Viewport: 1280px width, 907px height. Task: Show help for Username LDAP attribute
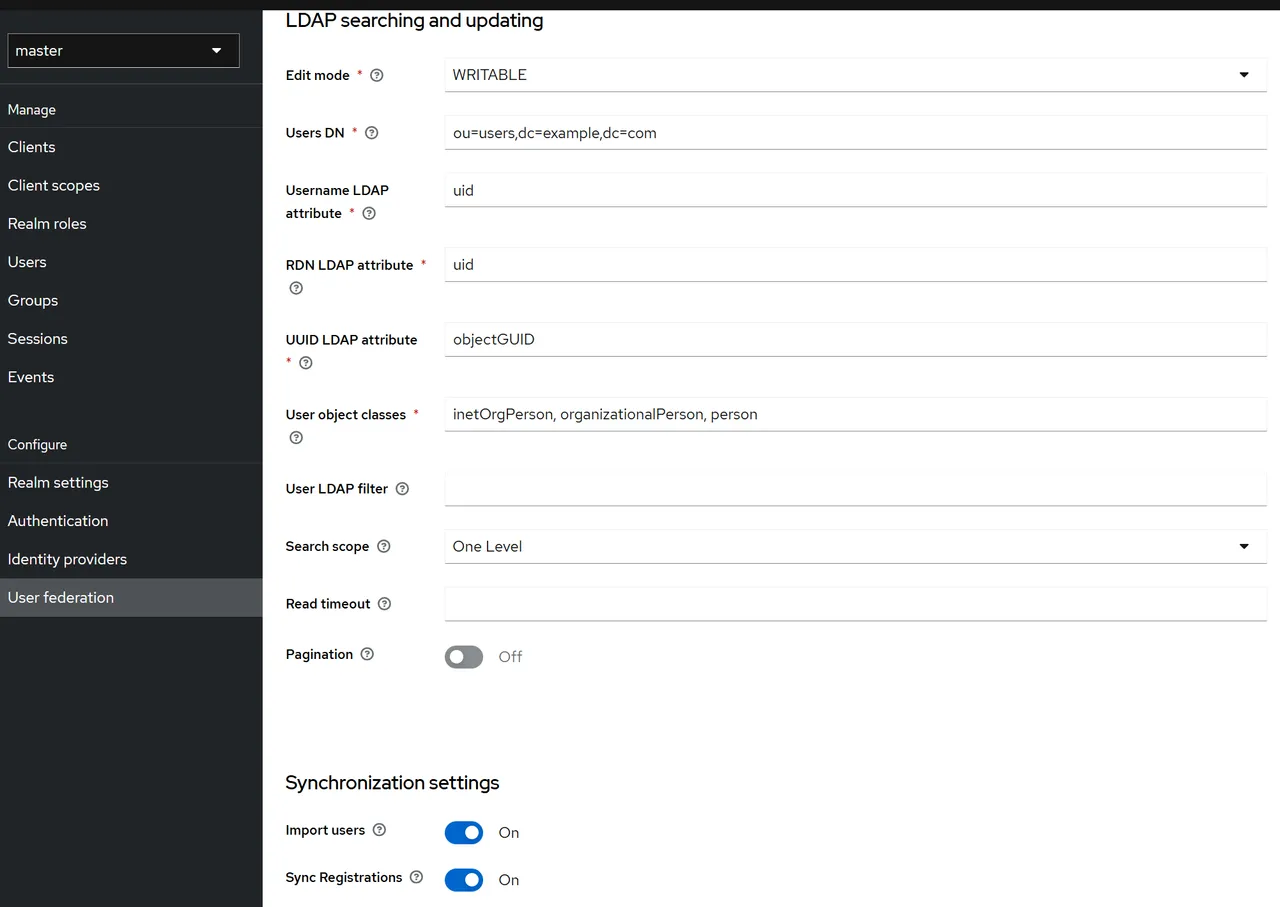tap(369, 213)
